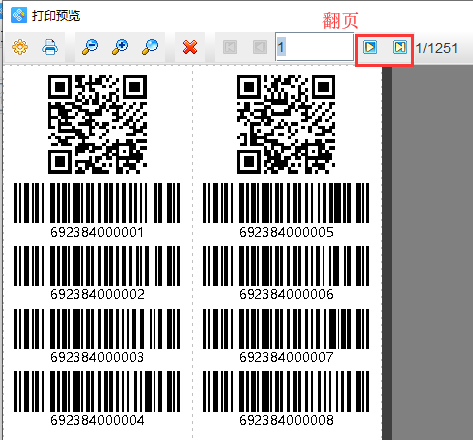Go to previous page button

coord(260,47)
